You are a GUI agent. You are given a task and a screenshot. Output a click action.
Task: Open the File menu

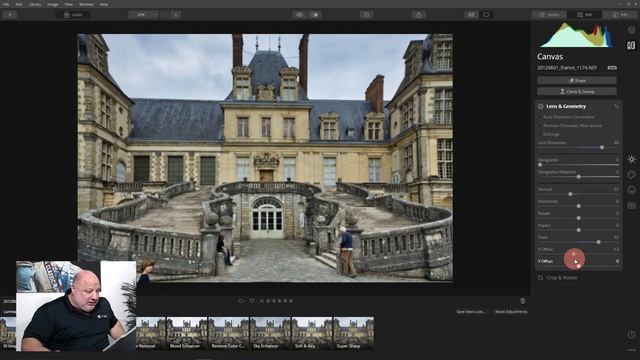(x=6, y=4)
